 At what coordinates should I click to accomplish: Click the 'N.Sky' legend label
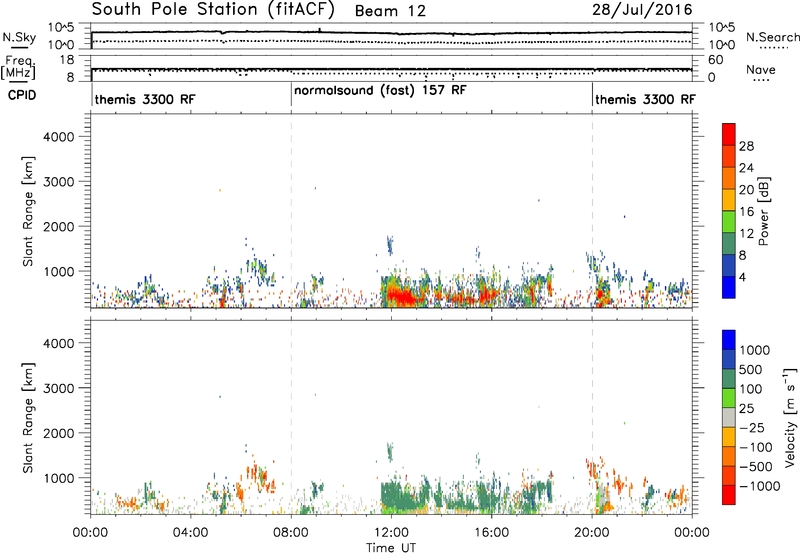[19, 37]
